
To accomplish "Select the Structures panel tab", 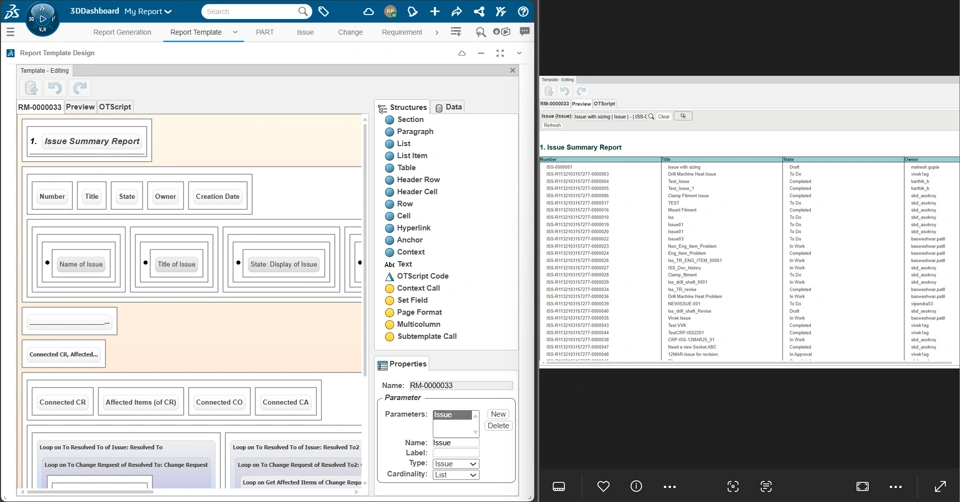I will pos(403,107).
